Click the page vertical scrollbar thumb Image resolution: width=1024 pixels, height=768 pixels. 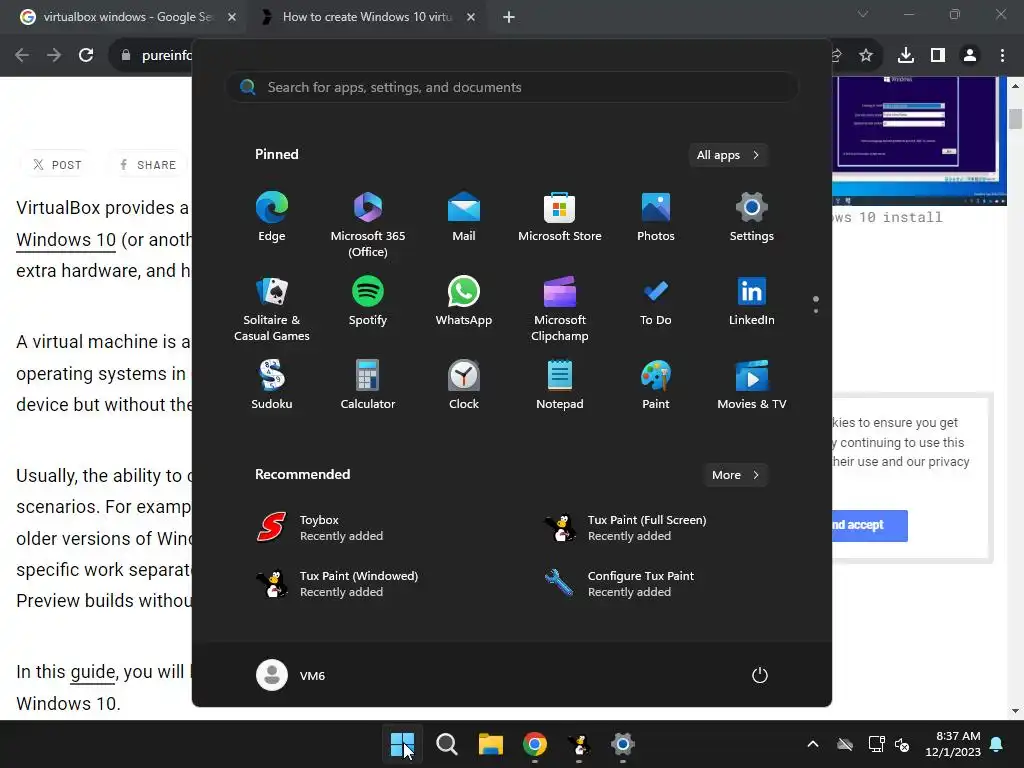tap(1015, 119)
